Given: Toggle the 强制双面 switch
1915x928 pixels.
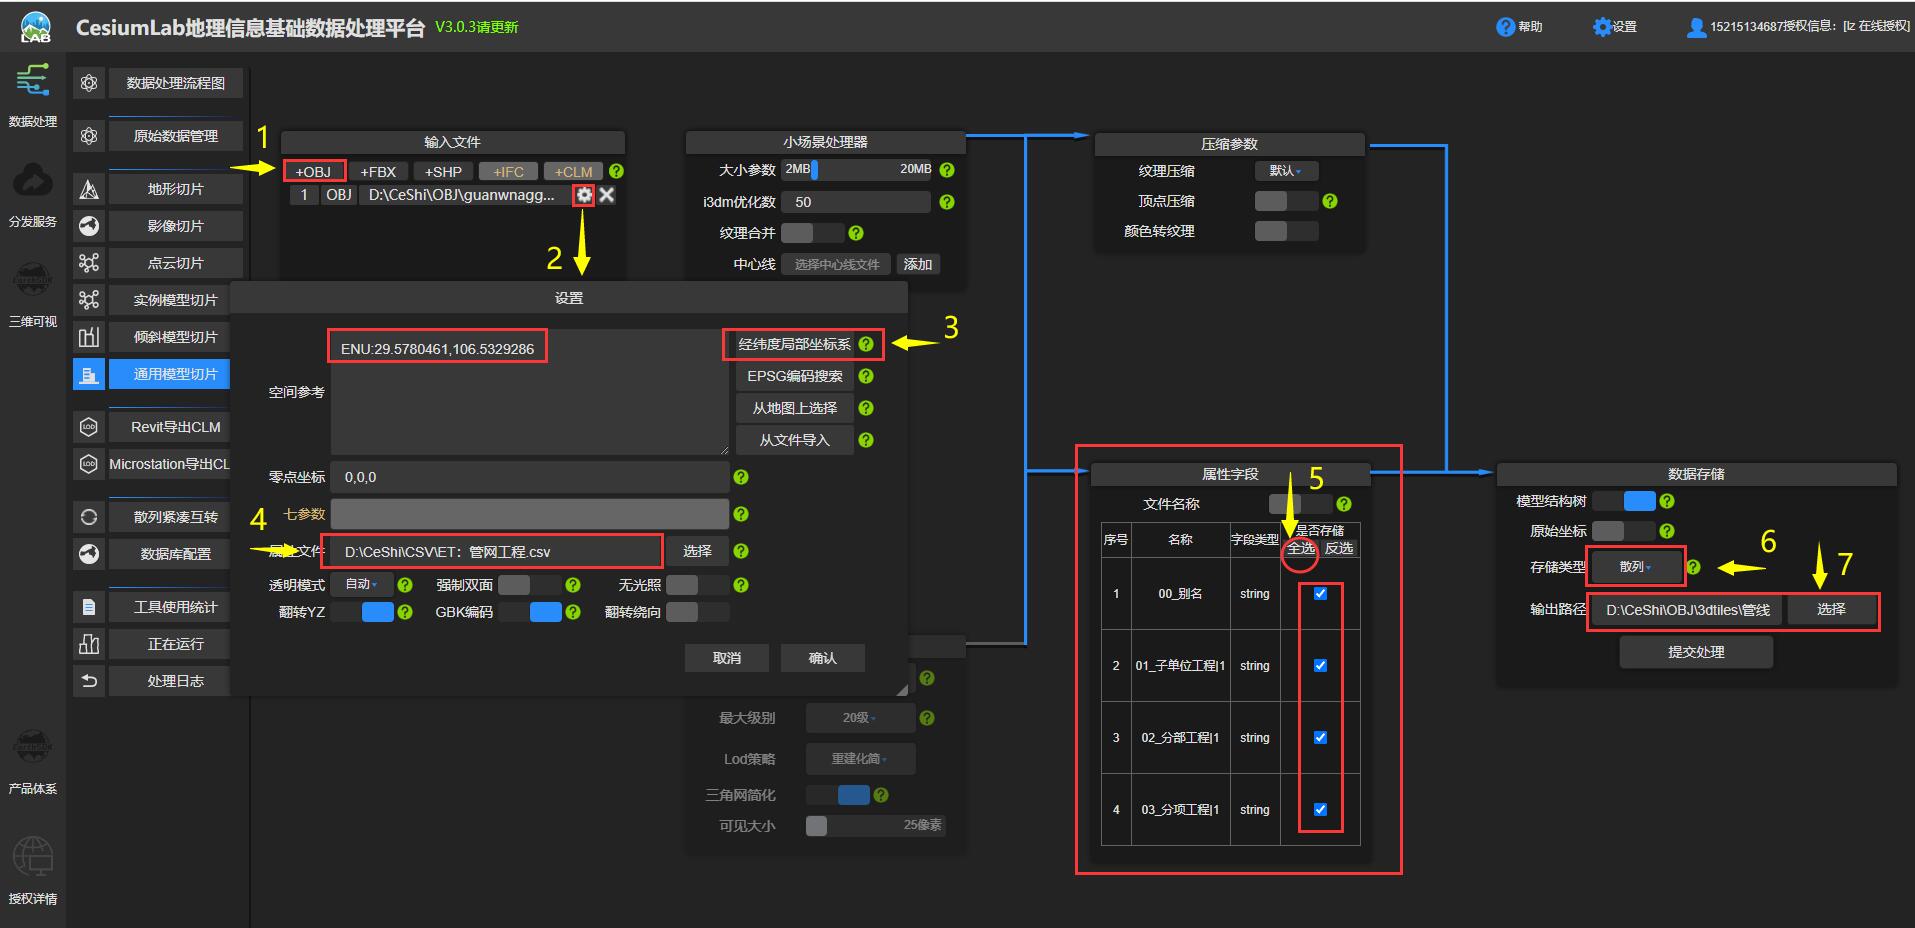Looking at the screenshot, I should pos(530,585).
